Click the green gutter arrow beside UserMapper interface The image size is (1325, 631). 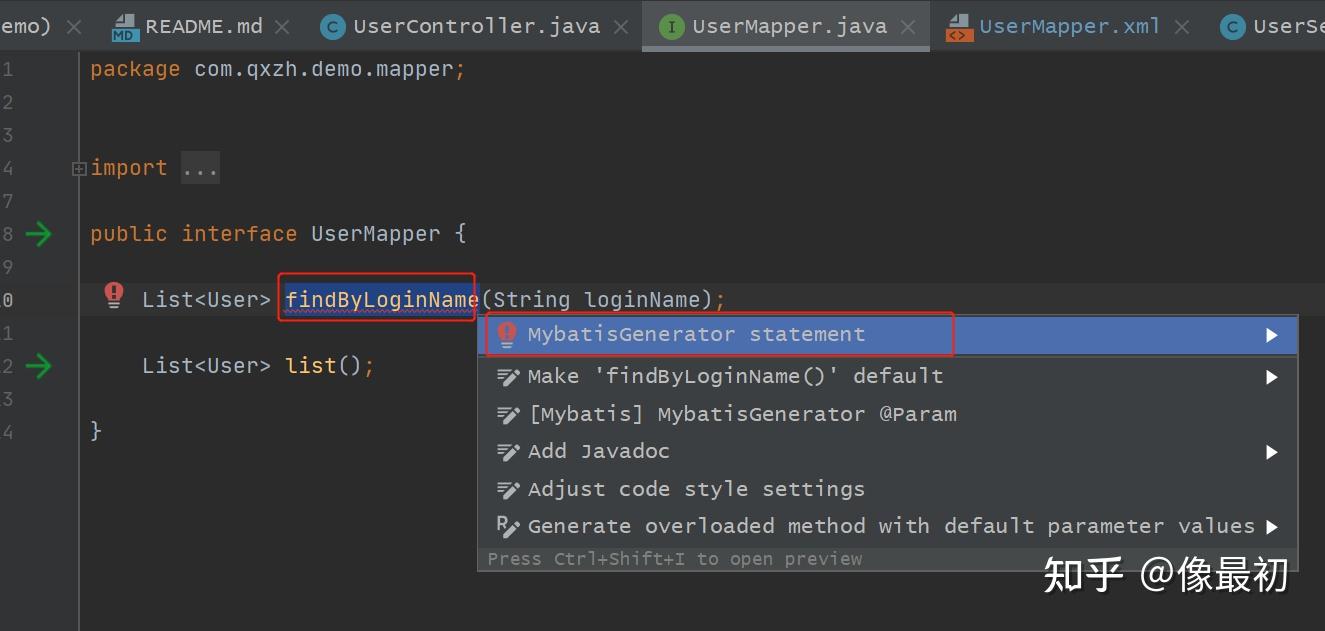pos(38,235)
